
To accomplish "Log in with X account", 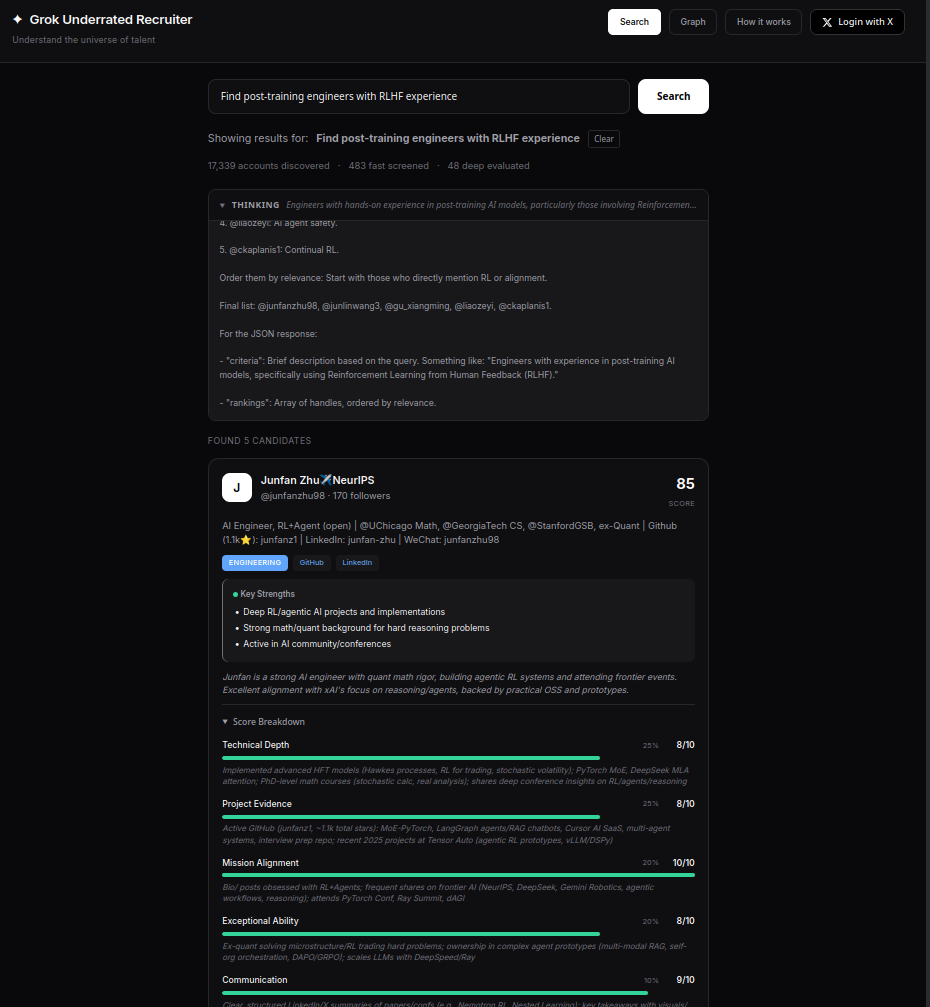I will tap(857, 22).
